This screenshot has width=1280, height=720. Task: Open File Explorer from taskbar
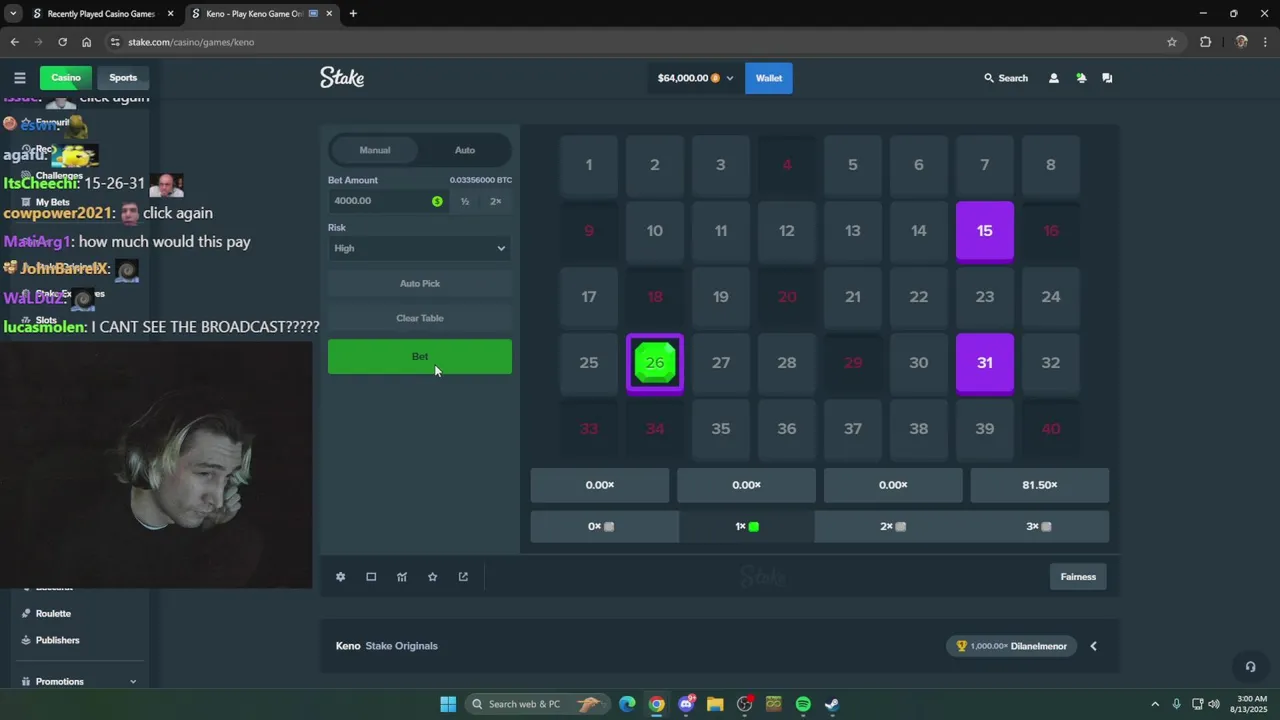[x=715, y=704]
